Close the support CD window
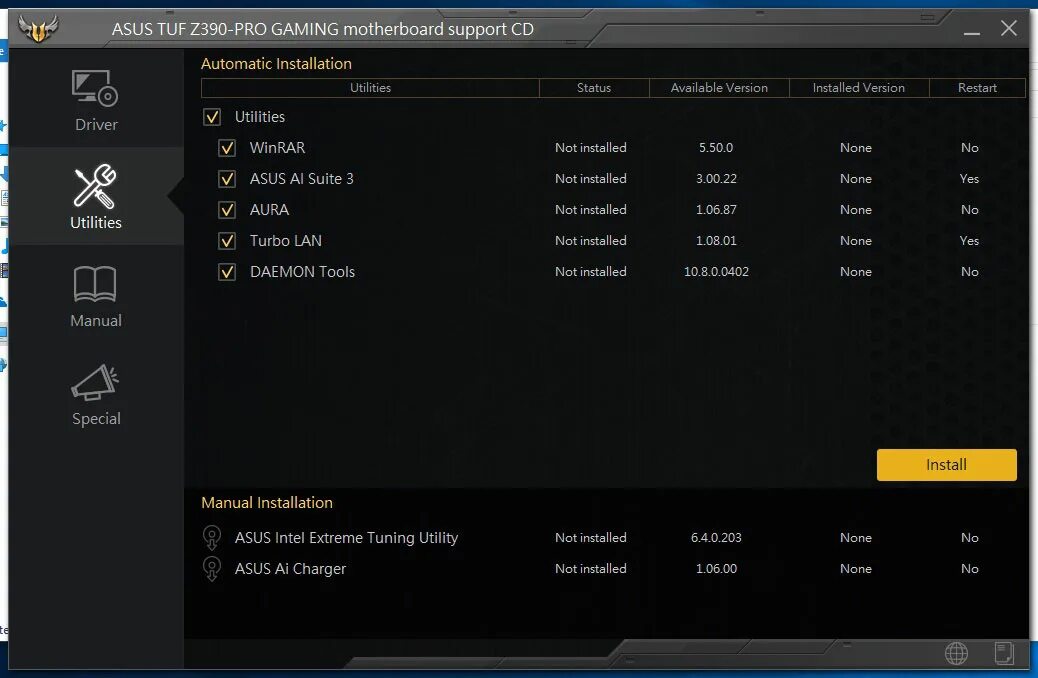 pos(1009,28)
